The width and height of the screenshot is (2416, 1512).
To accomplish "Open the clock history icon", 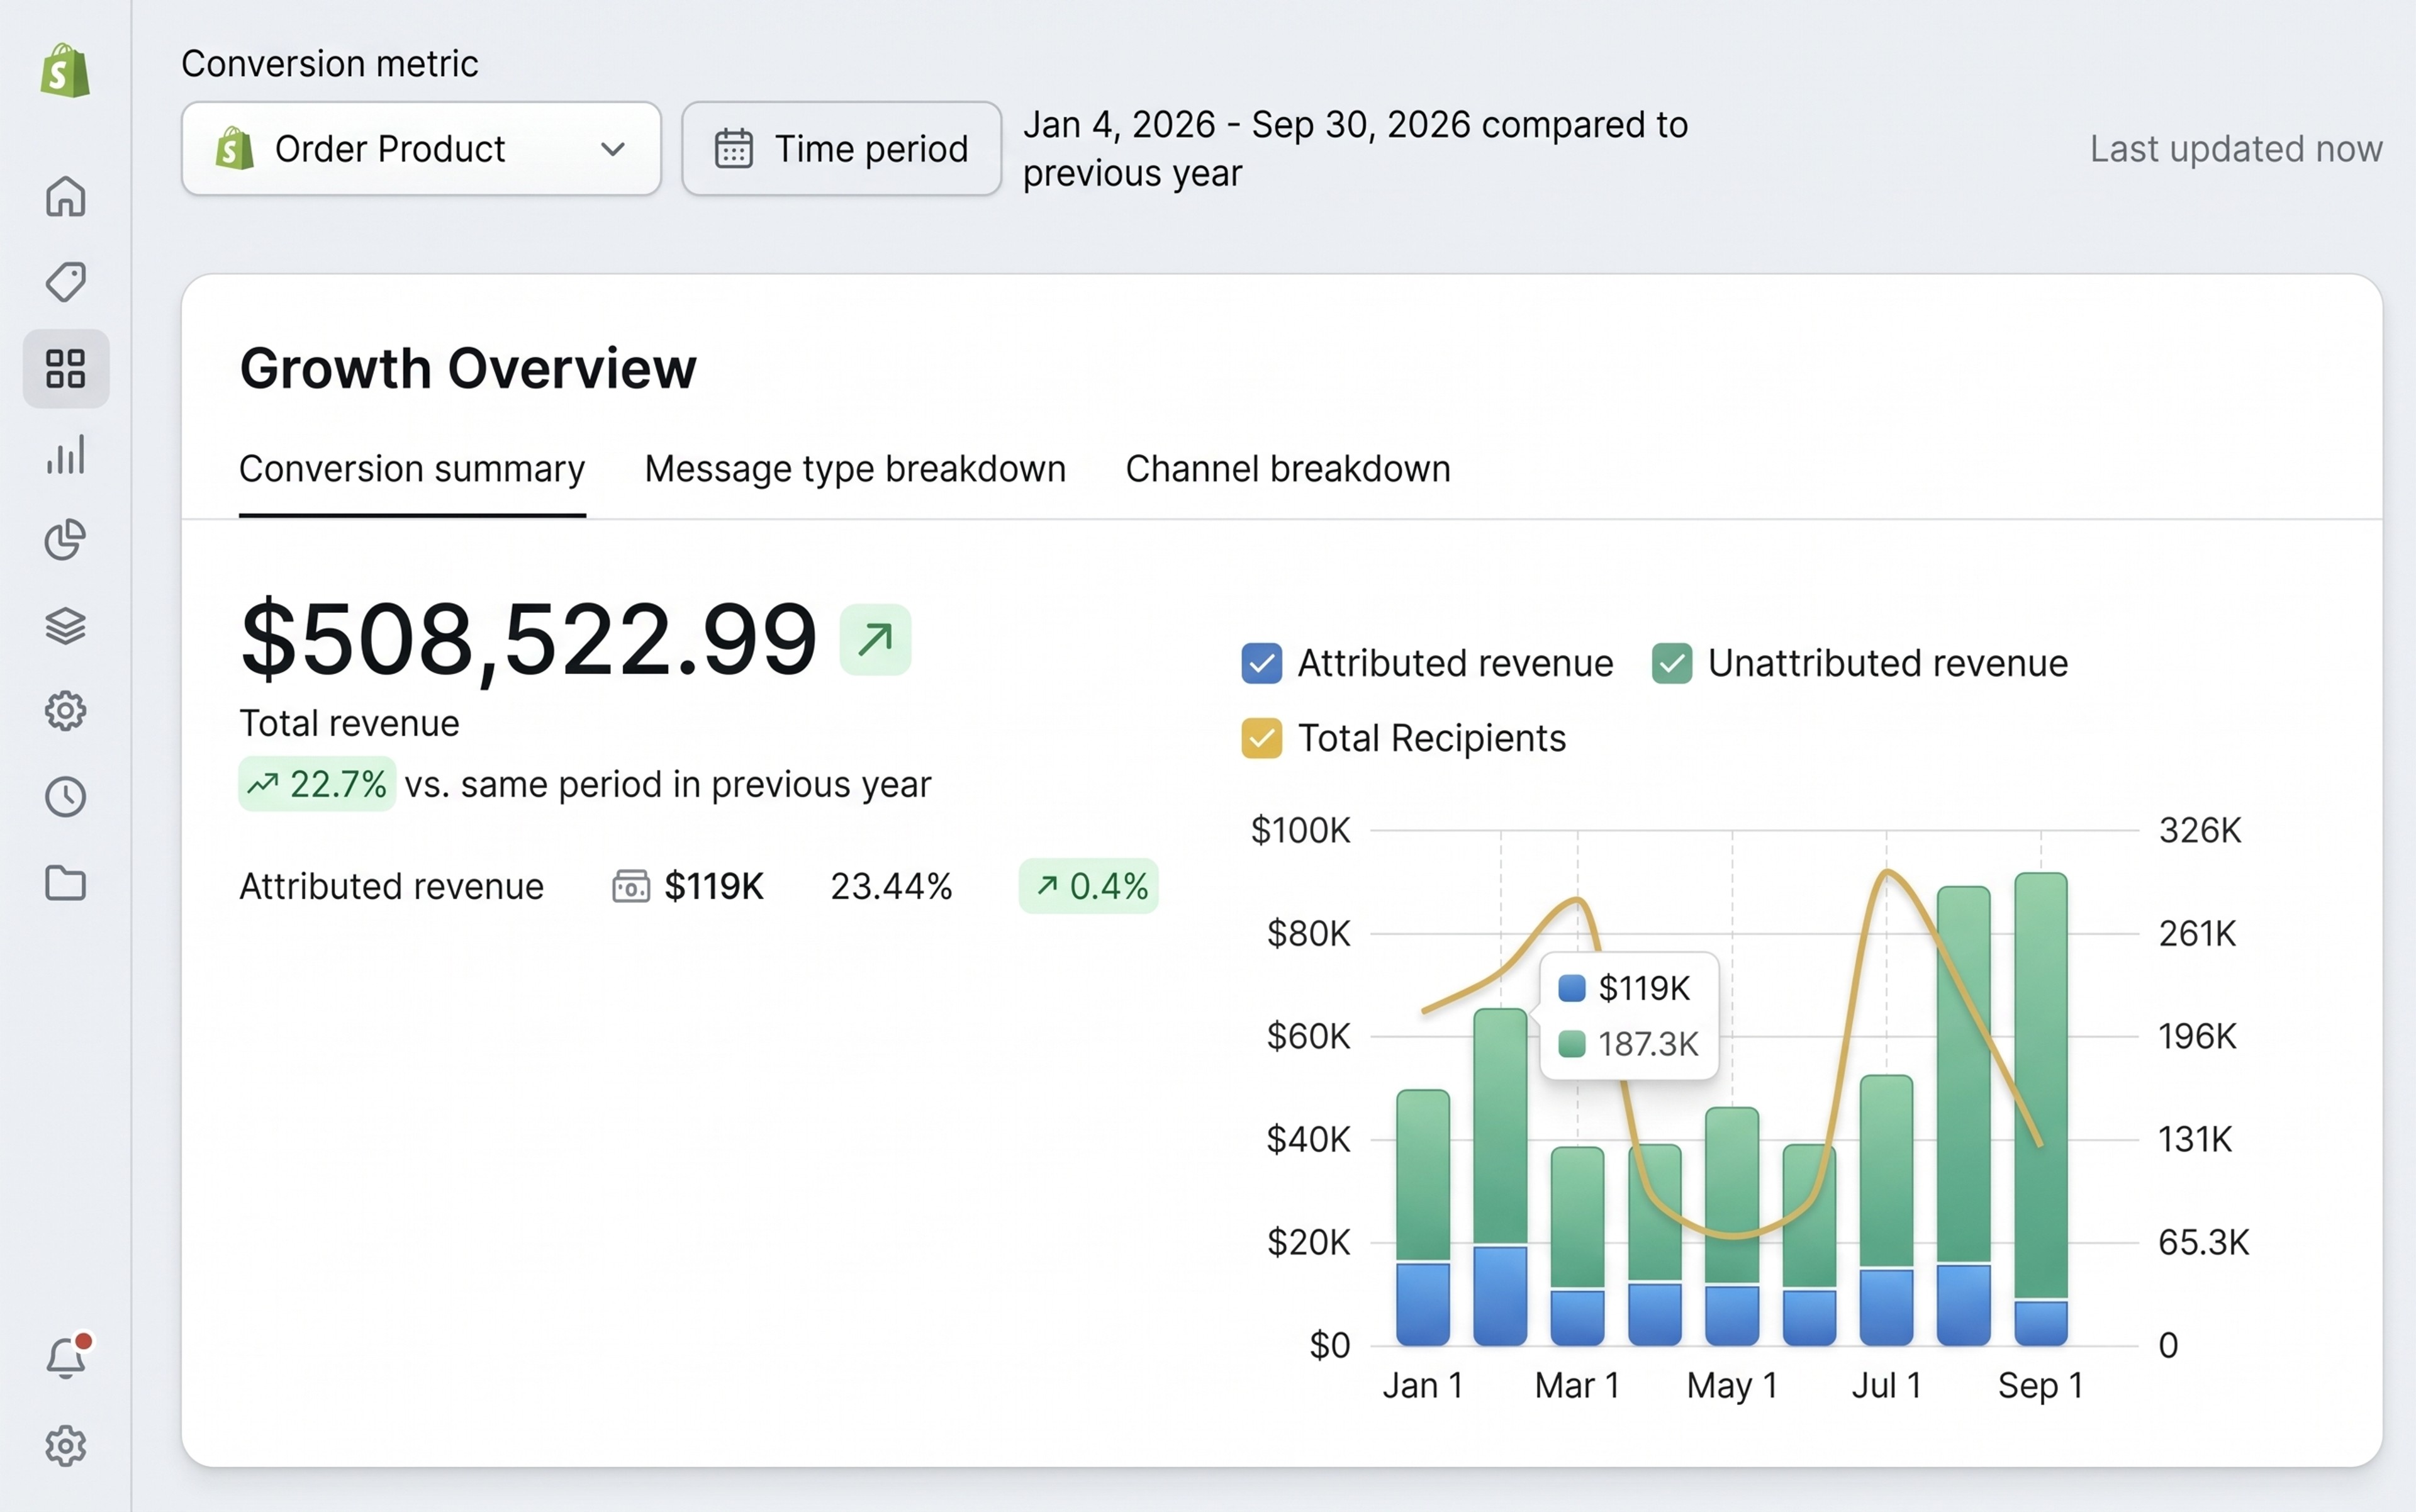I will point(65,797).
